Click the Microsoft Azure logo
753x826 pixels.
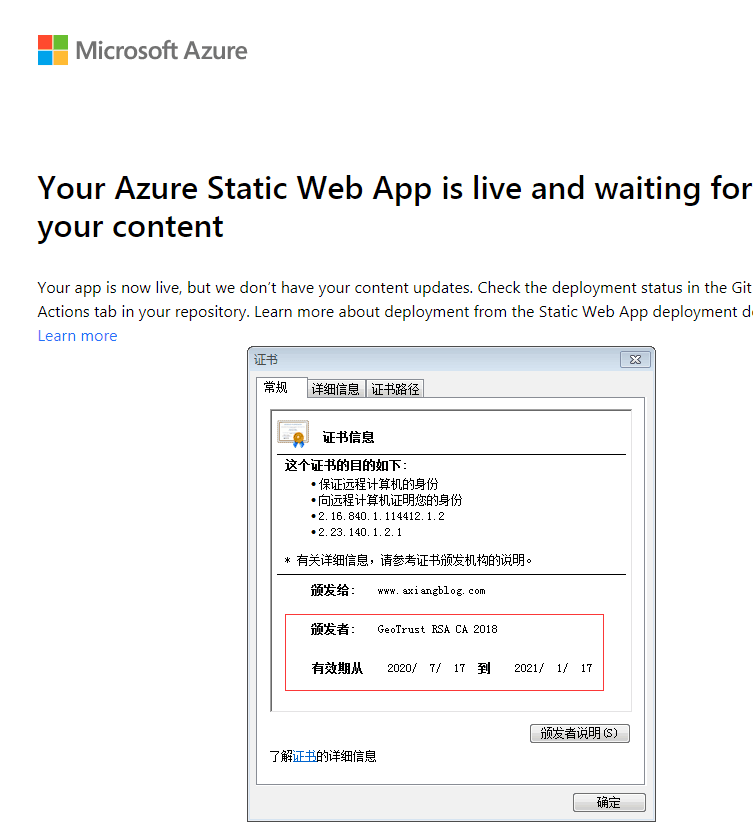(x=142, y=50)
